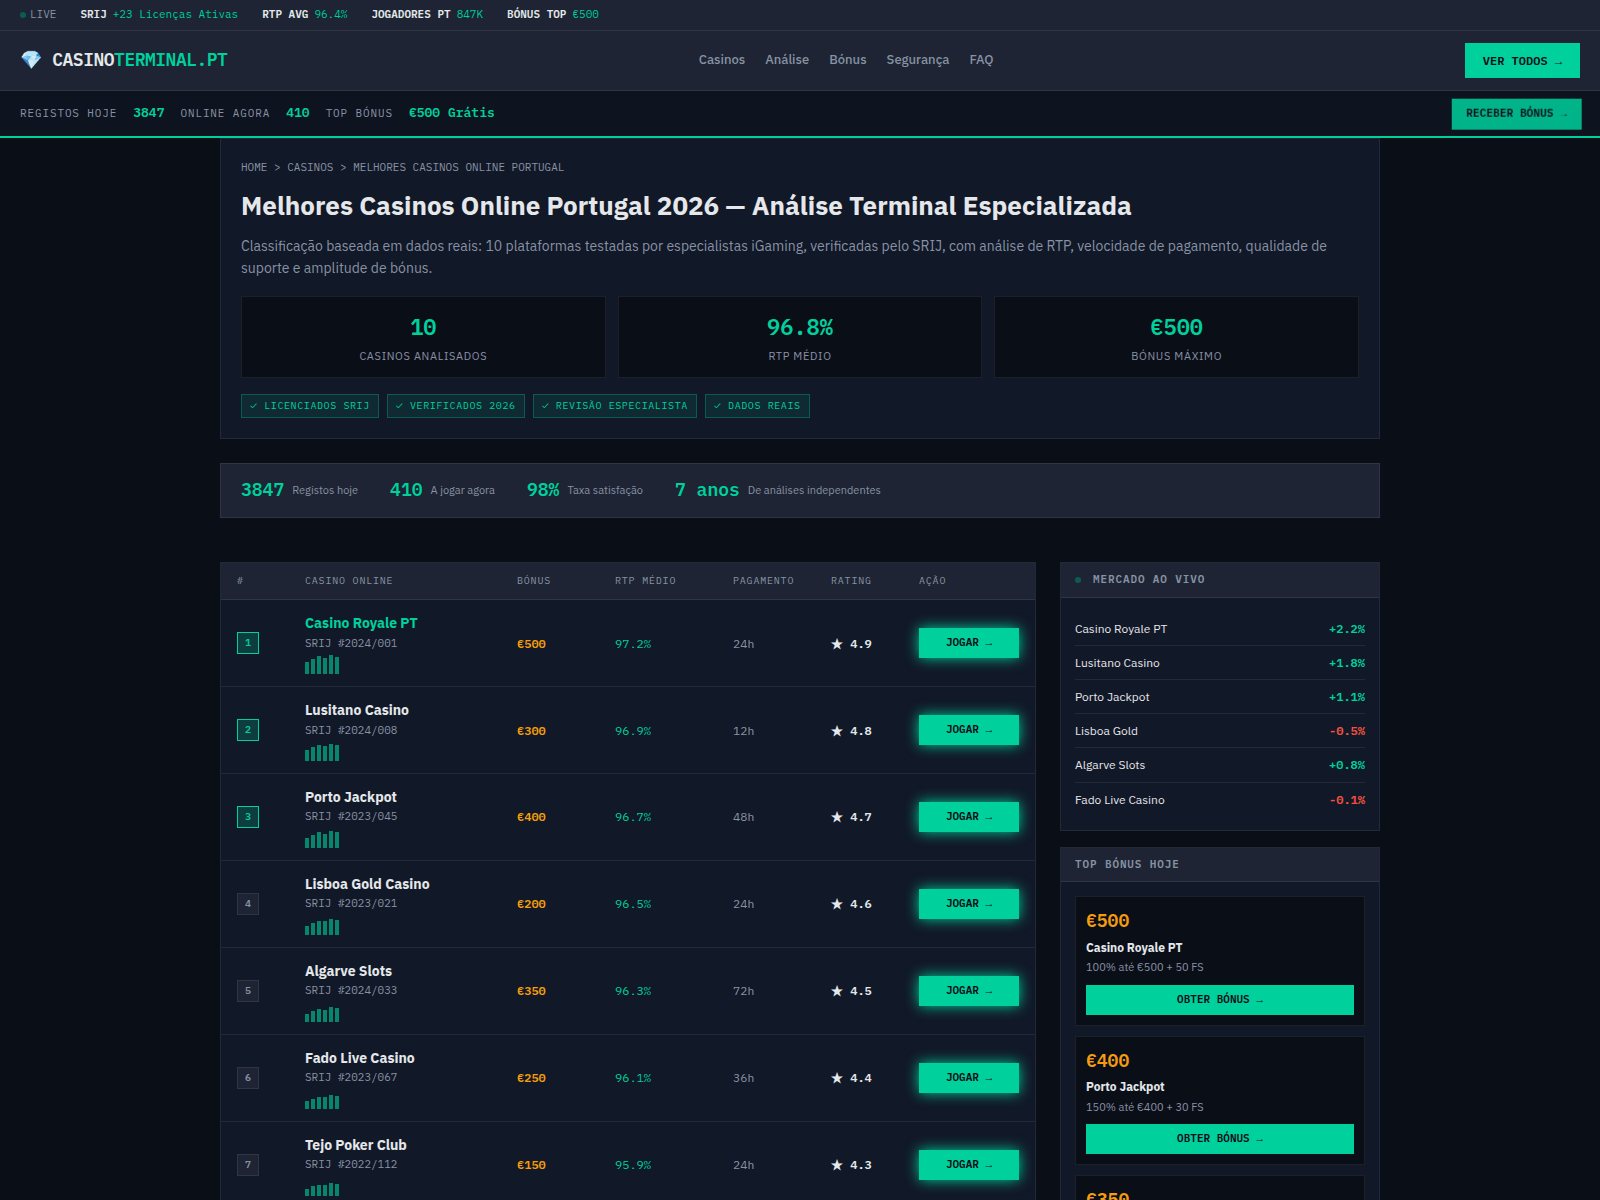Open the Análise menu item
This screenshot has width=1600, height=1200.
coord(787,60)
